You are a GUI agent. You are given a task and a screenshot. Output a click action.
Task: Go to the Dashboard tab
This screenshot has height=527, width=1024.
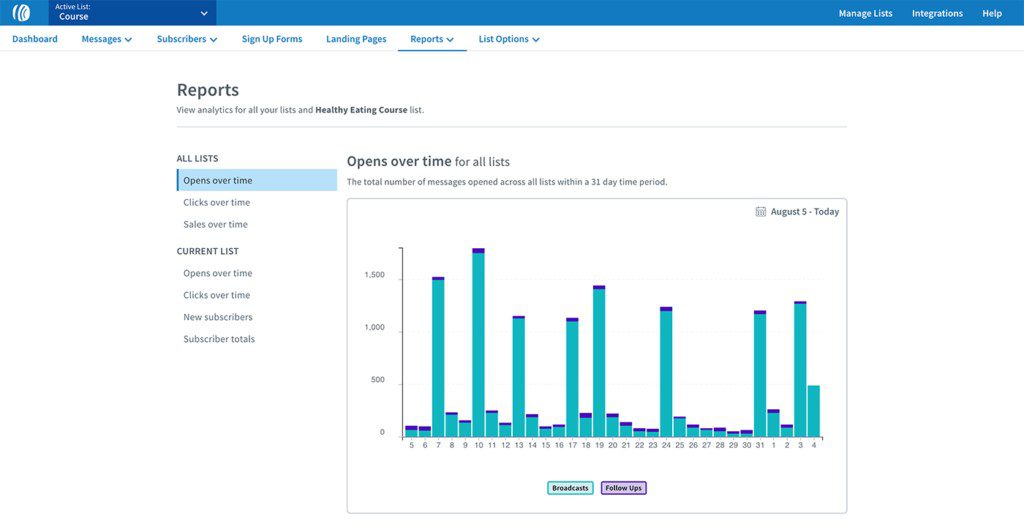[x=35, y=40]
